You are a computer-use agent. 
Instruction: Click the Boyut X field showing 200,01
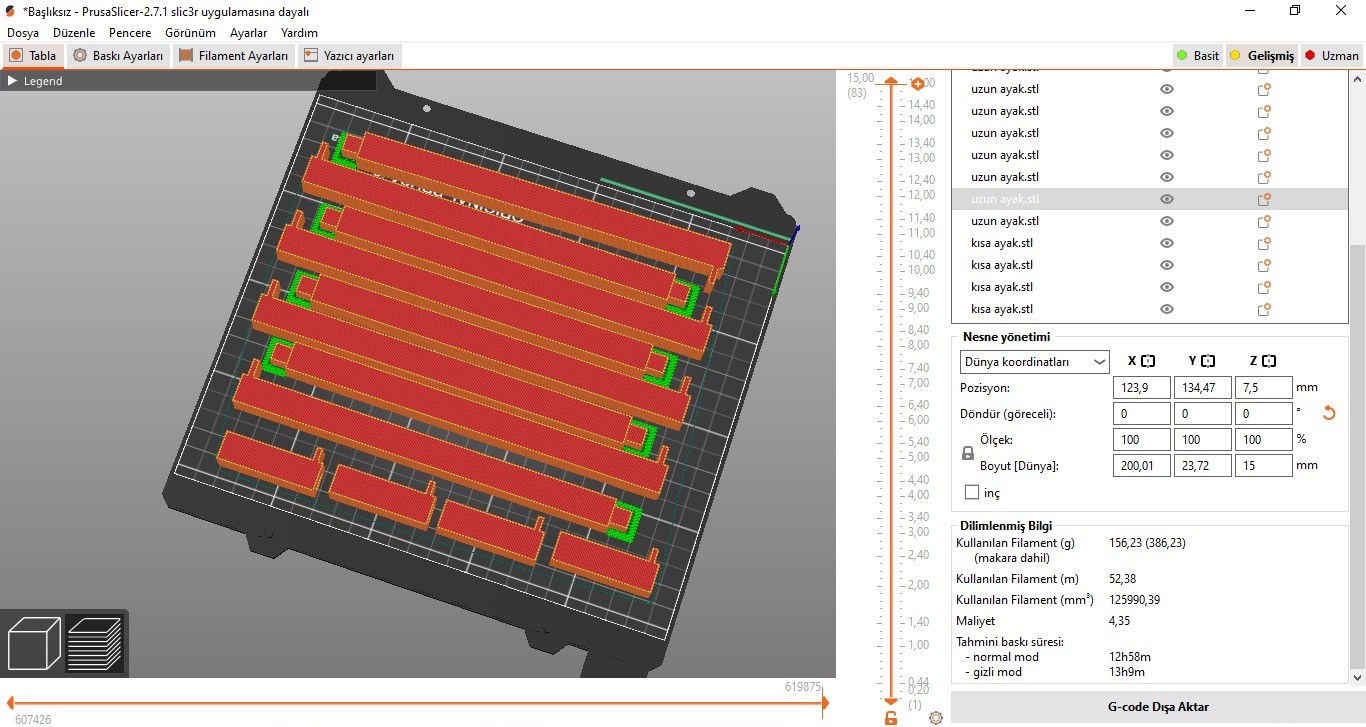click(x=1141, y=465)
